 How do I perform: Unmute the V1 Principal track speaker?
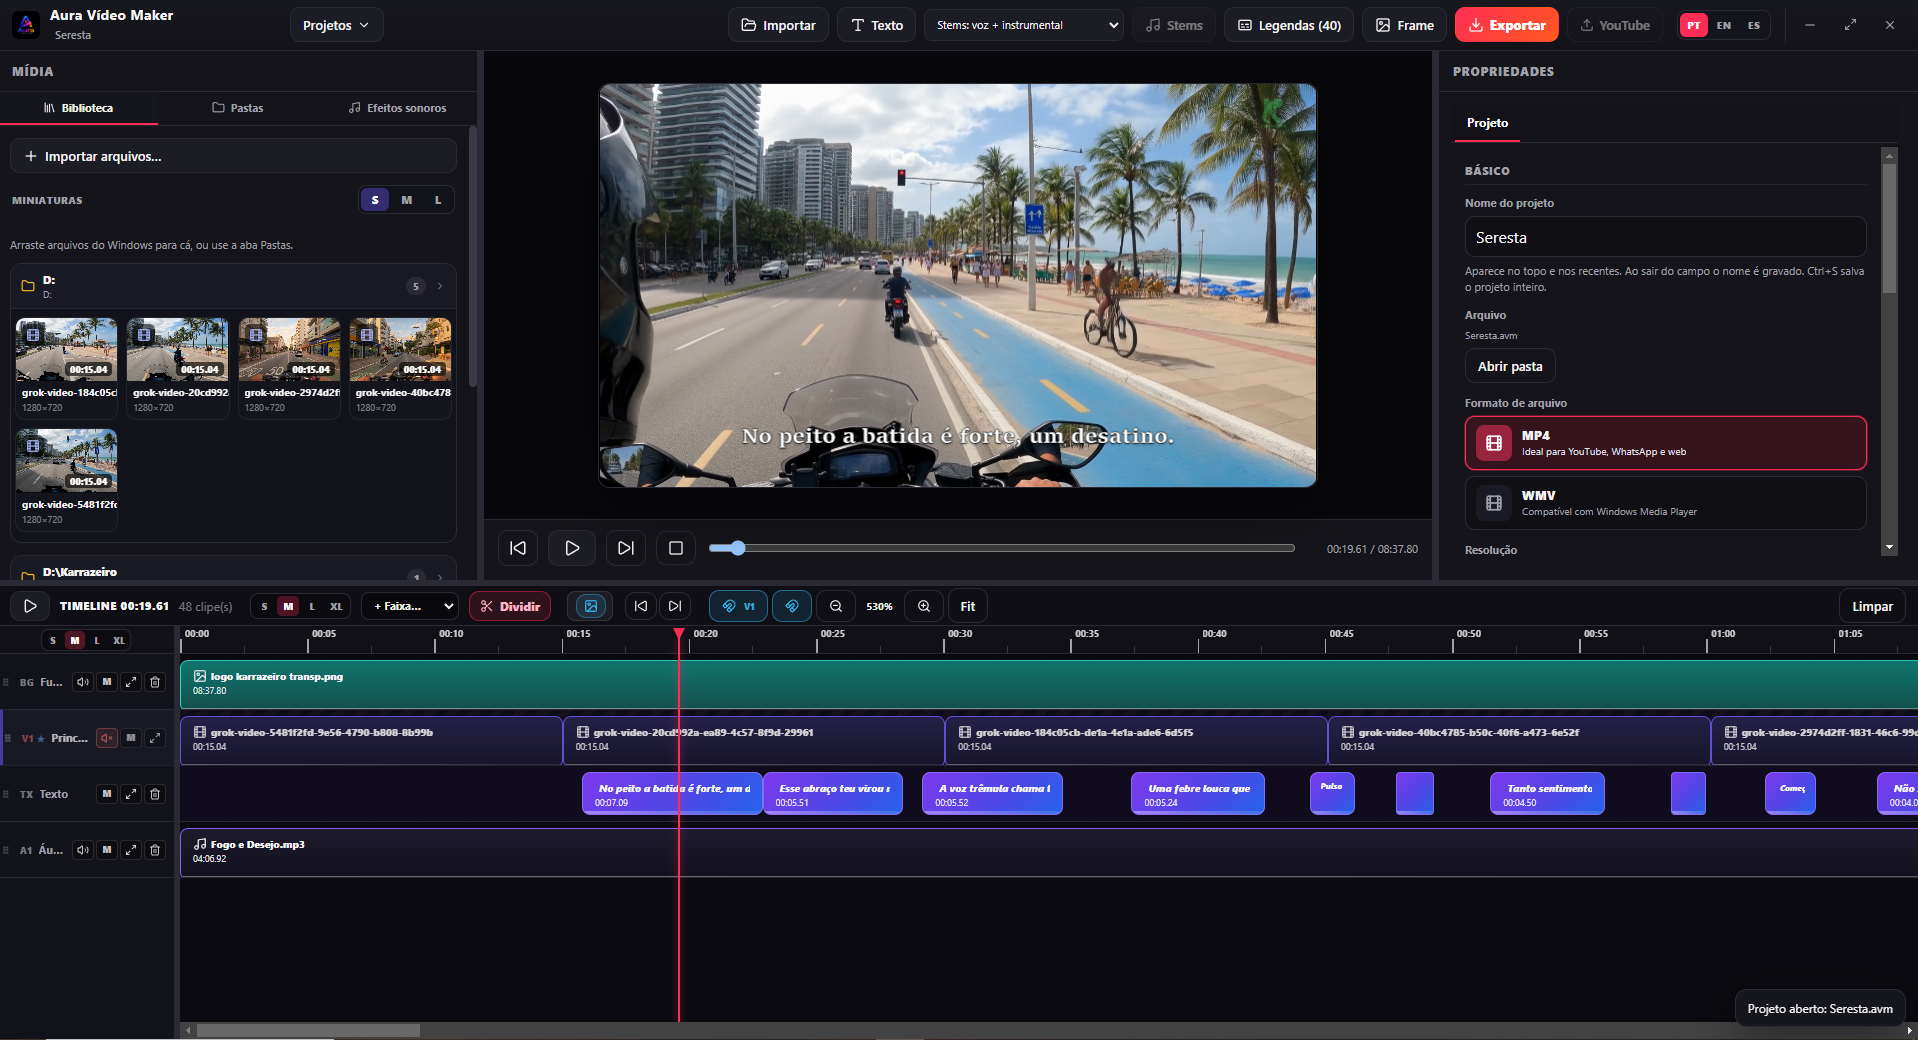(x=107, y=738)
